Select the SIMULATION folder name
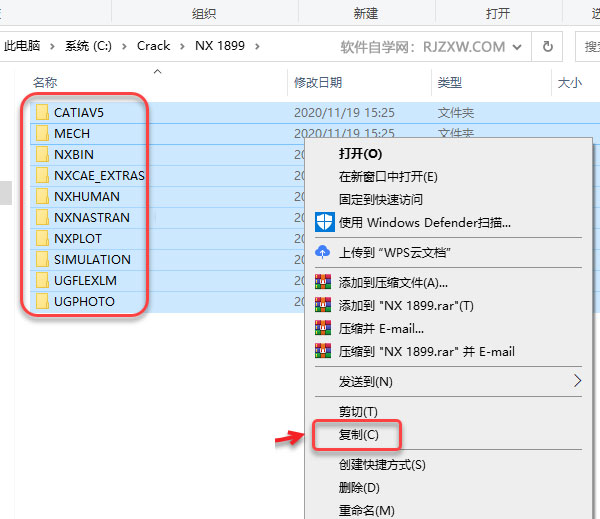 click(x=92, y=260)
